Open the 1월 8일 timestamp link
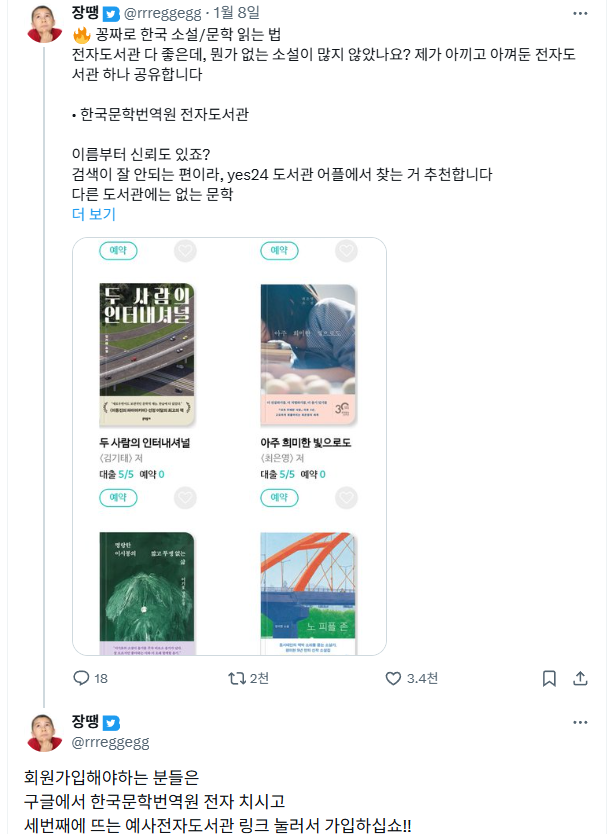Image resolution: width=611 pixels, height=834 pixels. 241,14
